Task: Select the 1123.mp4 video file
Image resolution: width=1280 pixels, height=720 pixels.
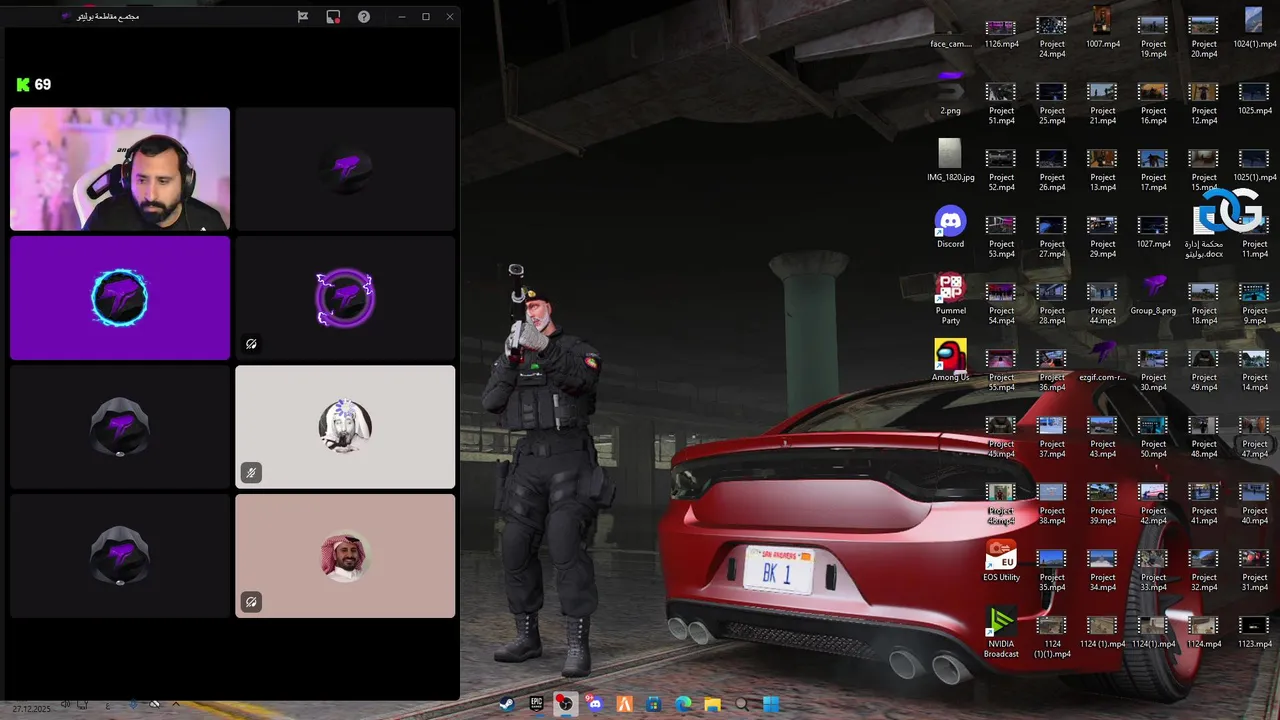Action: (1253, 633)
